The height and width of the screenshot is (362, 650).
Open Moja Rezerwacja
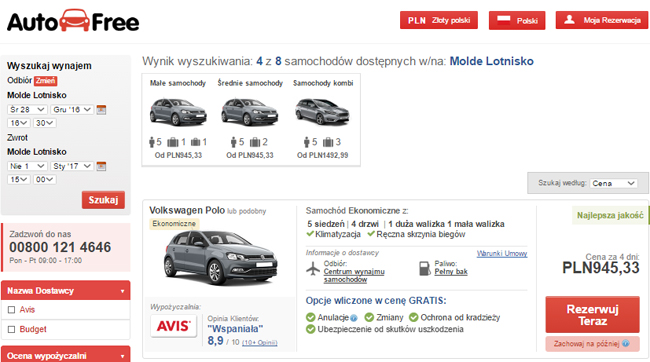(602, 20)
